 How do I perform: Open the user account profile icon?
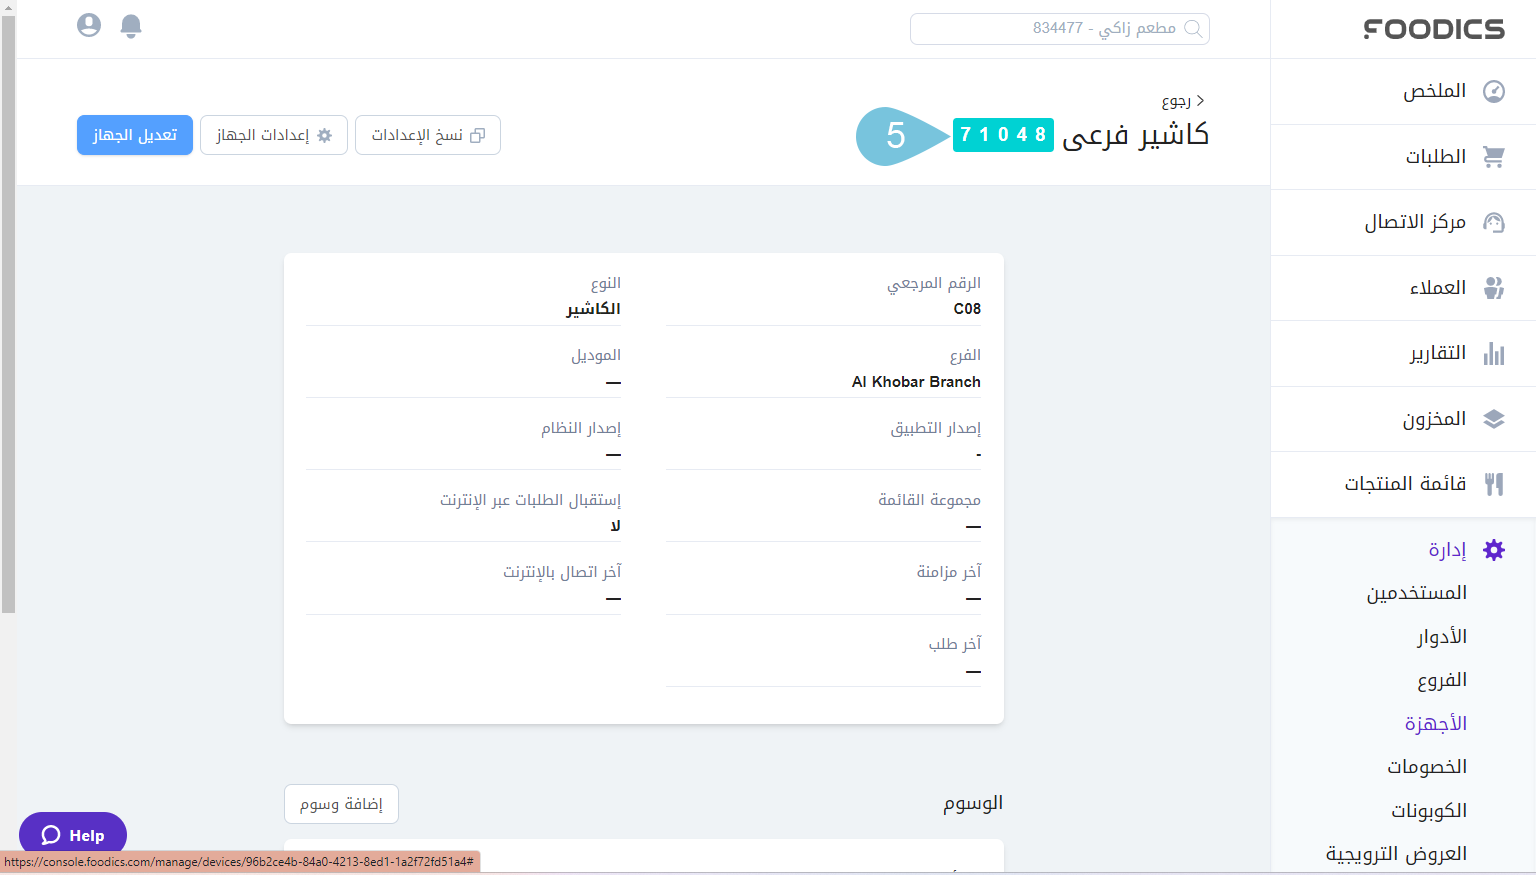pos(89,26)
